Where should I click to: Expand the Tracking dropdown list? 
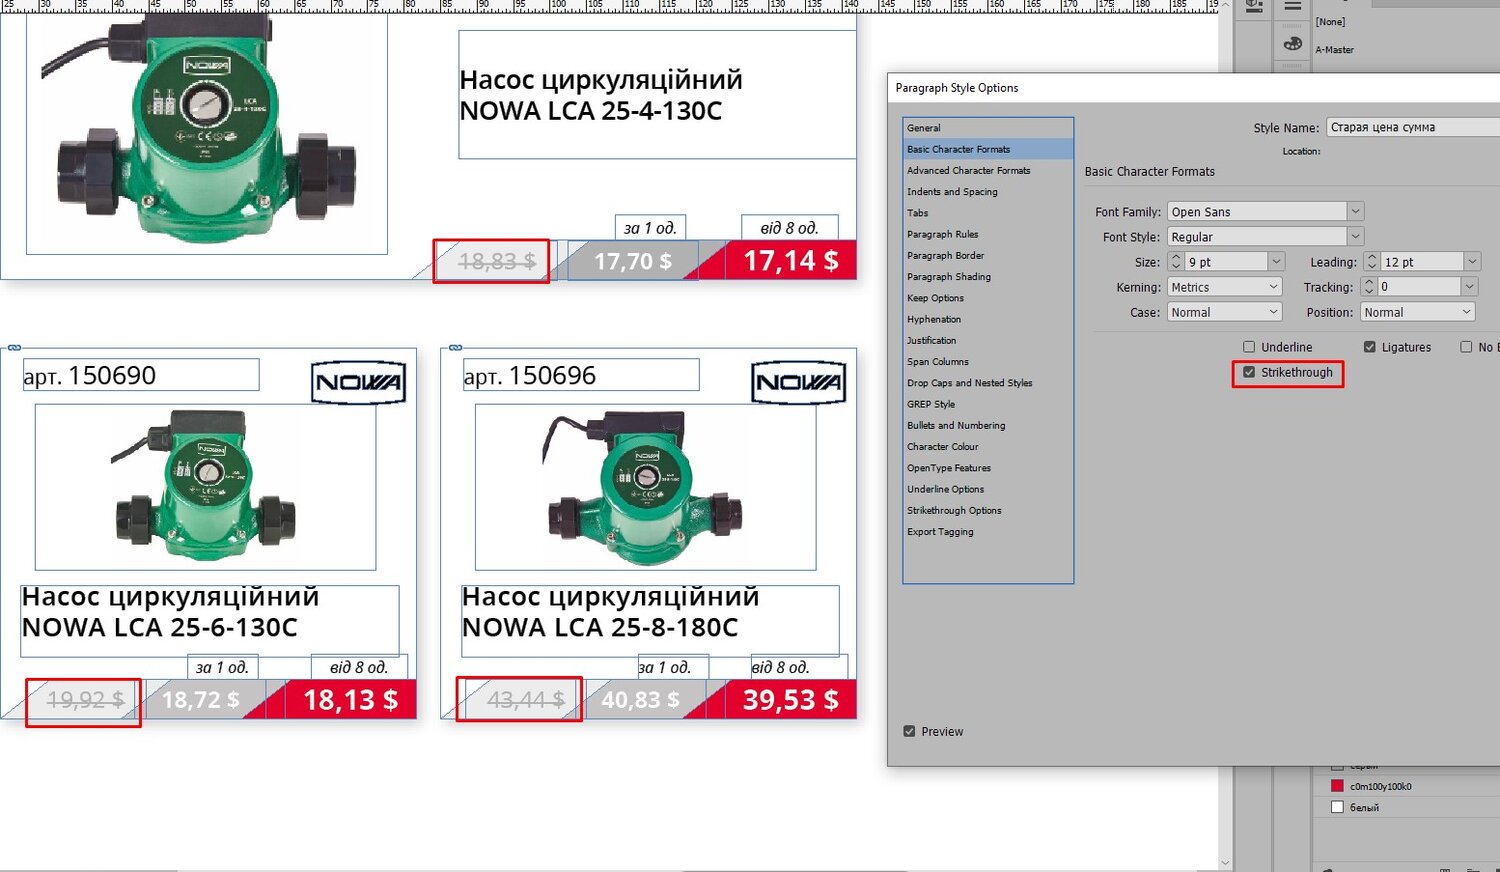pos(1469,287)
